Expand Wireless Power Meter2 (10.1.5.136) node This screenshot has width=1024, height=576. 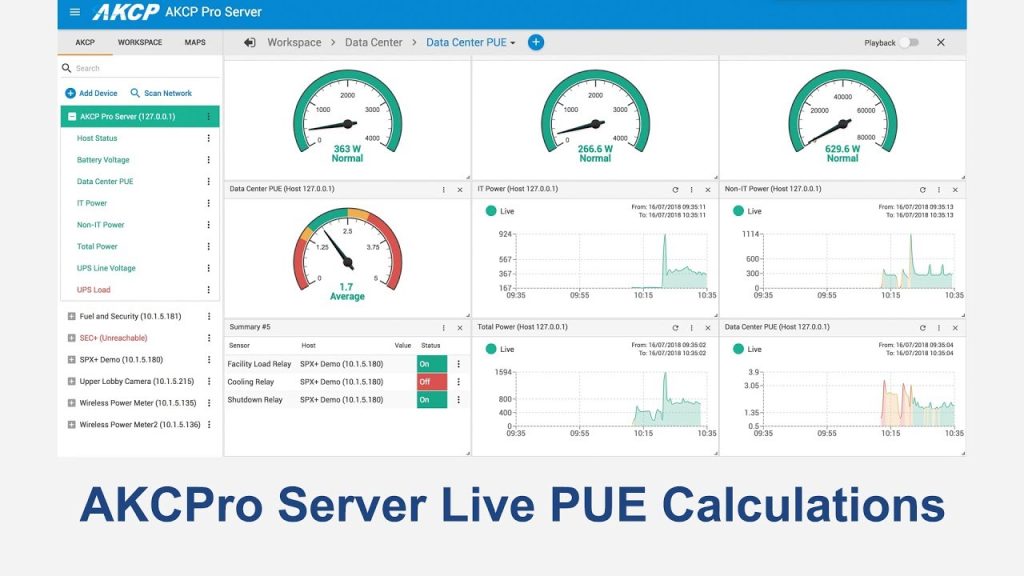(x=71, y=424)
